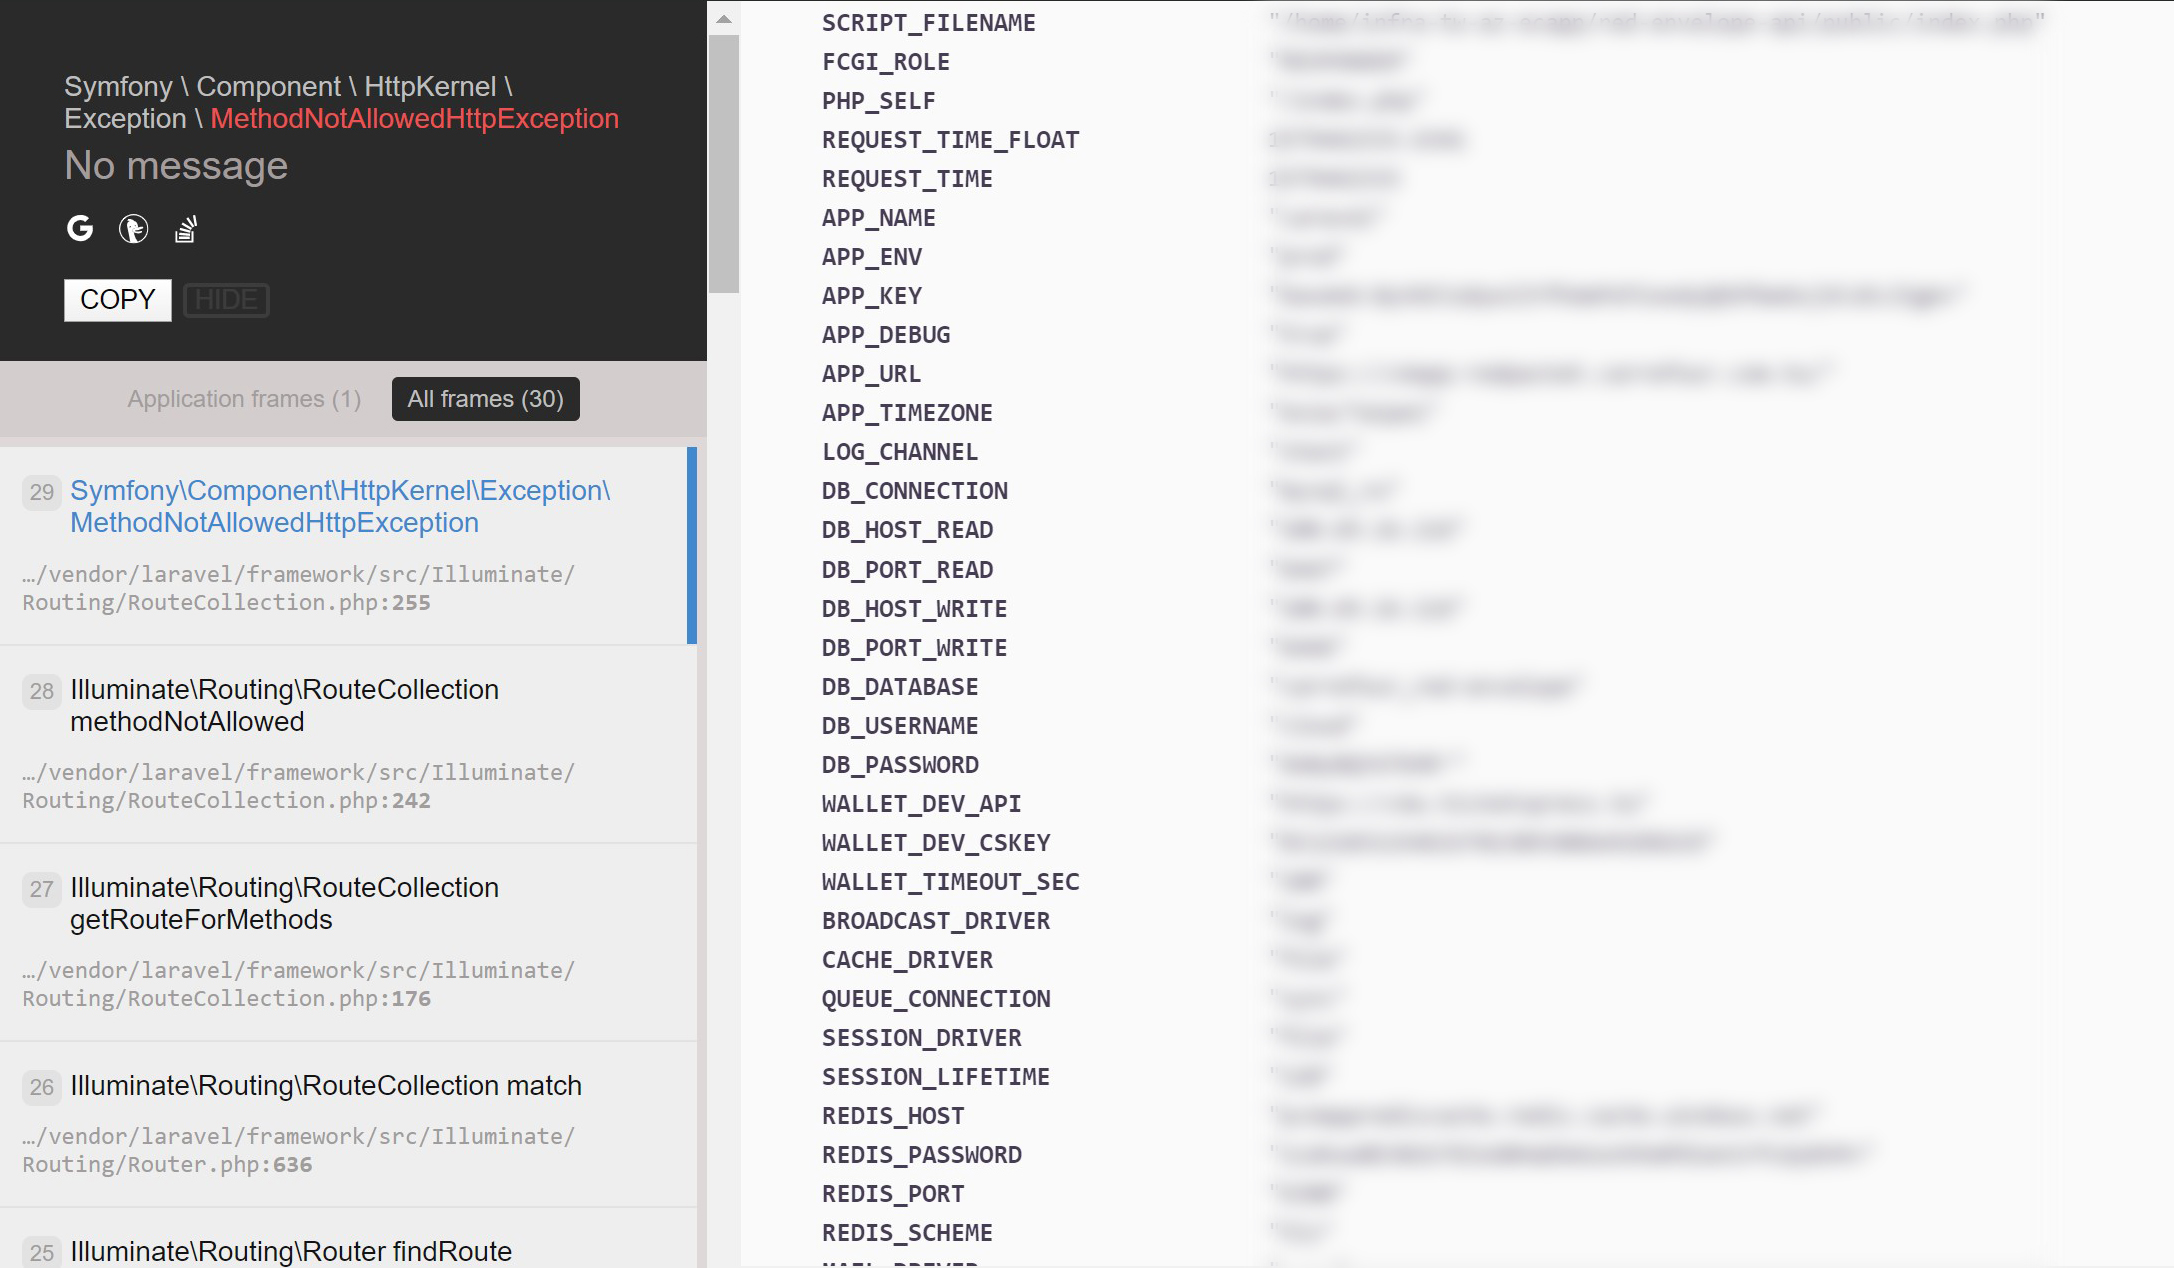
Task: Click the DB_CONNECTION variable name
Action: [x=915, y=491]
